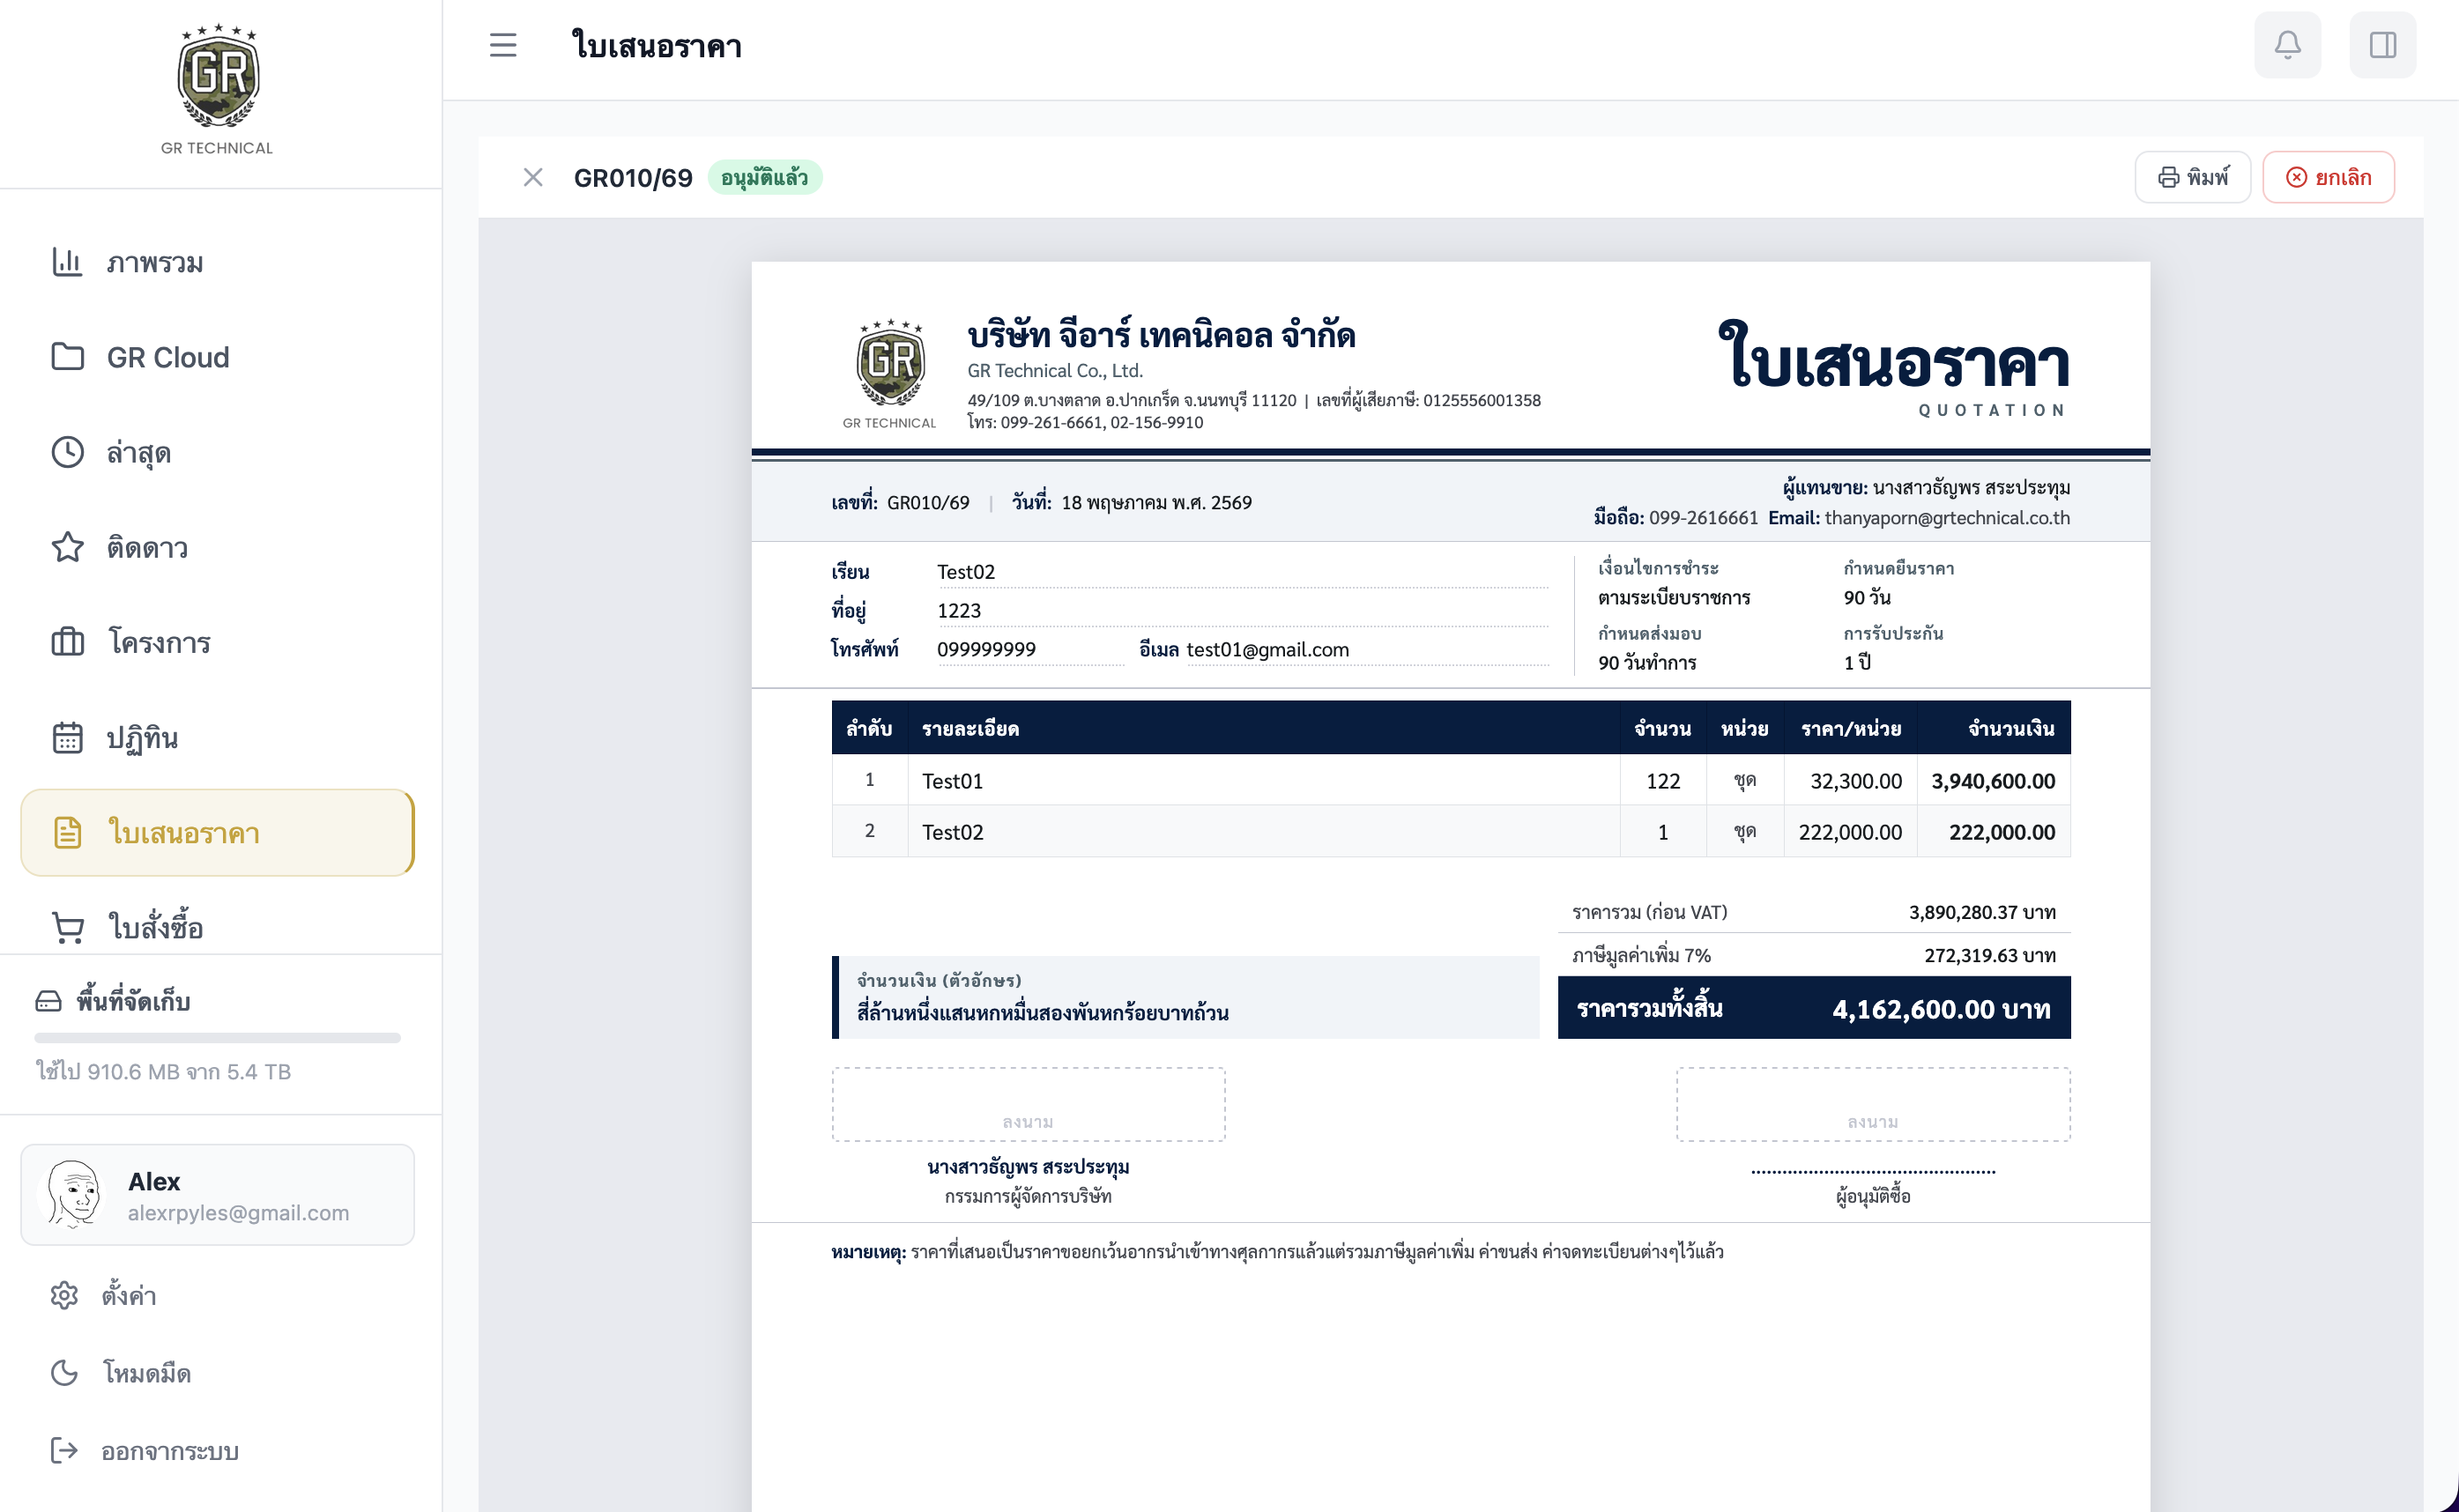Click the ผู้อนุมัติซื้อ buyer signature box

click(1873, 1104)
